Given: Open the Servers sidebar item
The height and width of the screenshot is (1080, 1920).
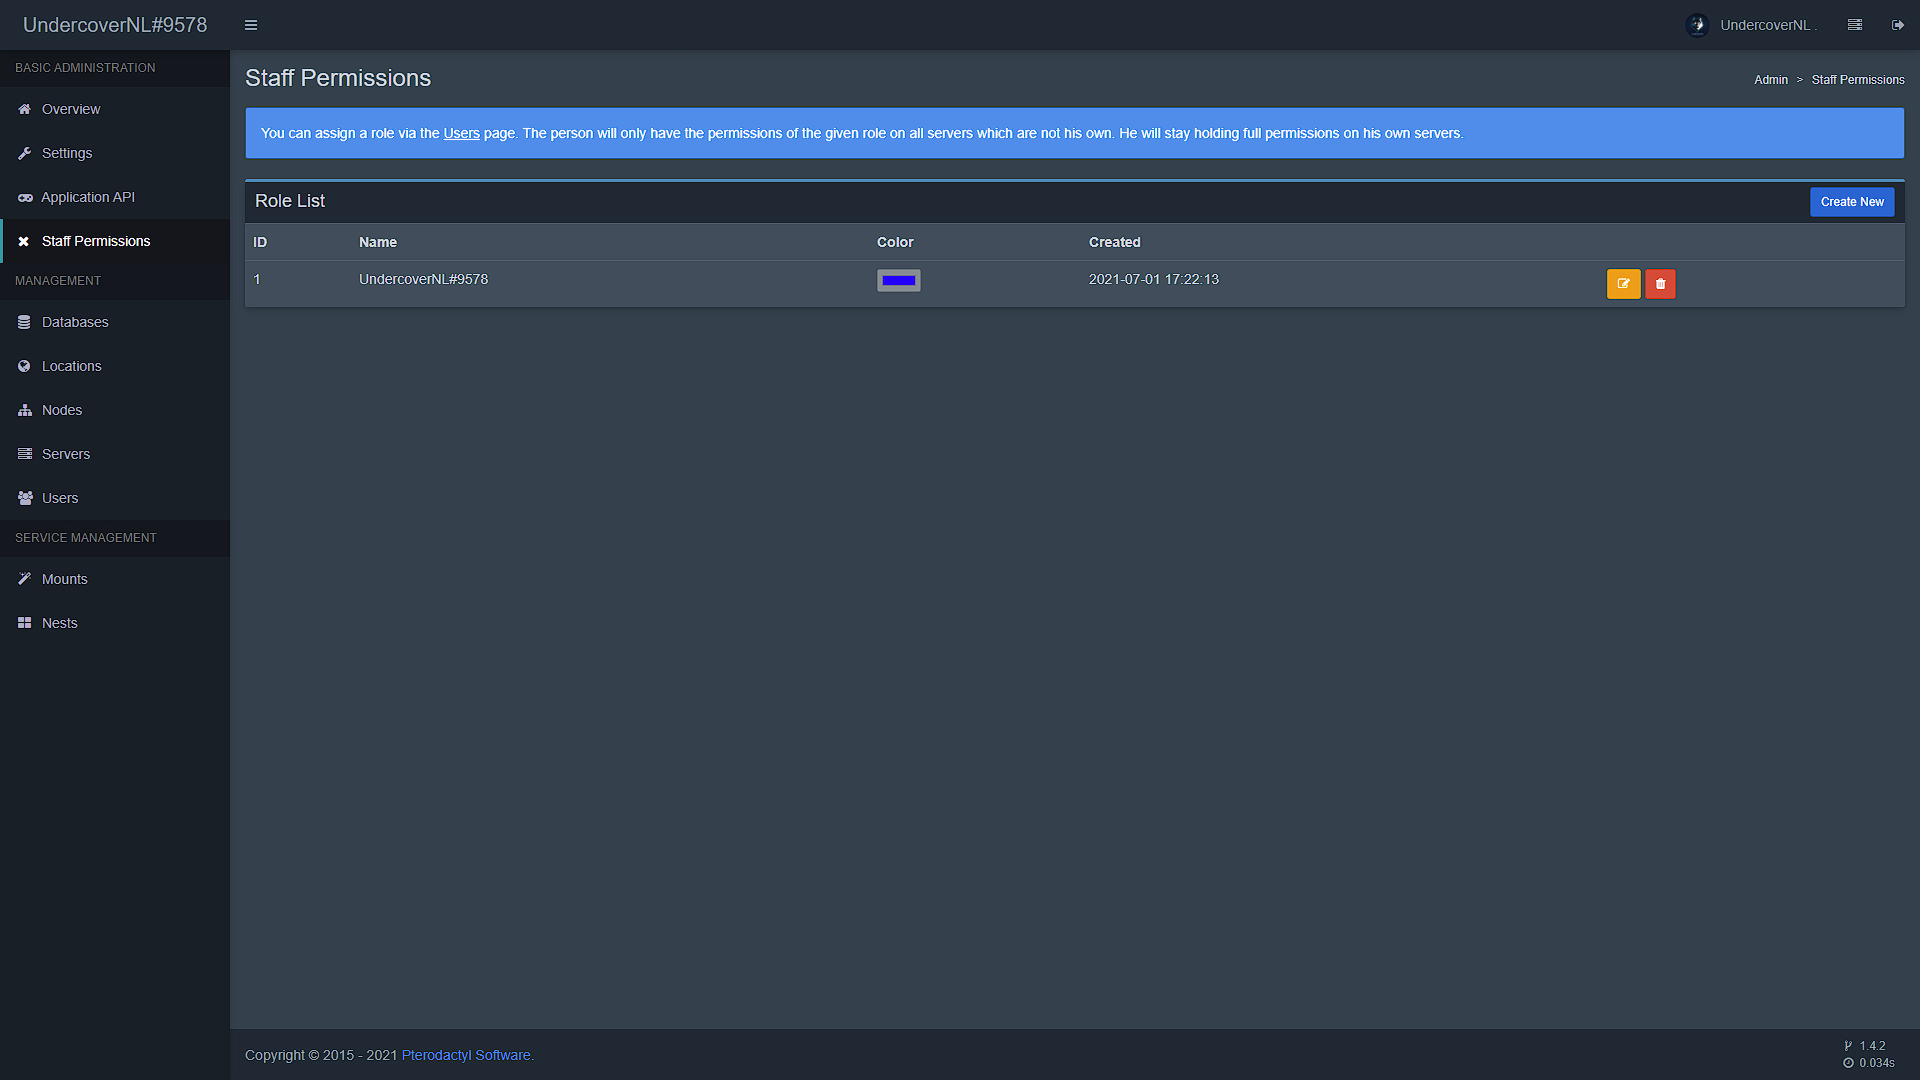Looking at the screenshot, I should [66, 454].
